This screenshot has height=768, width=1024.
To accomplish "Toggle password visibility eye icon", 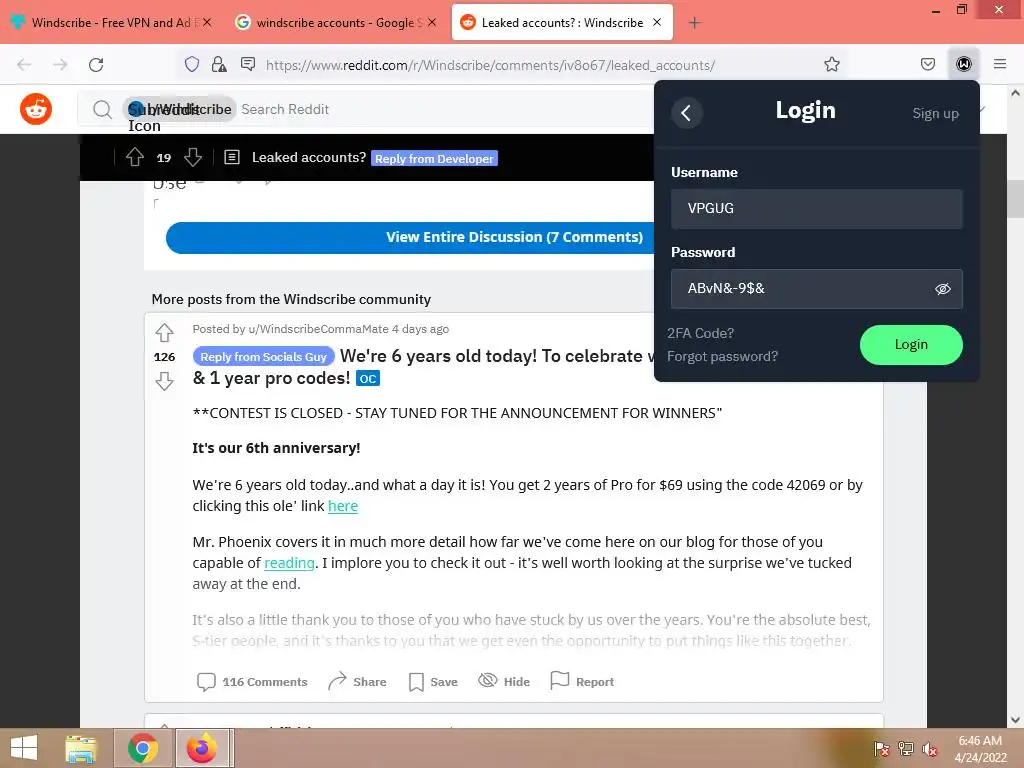I will [x=942, y=289].
